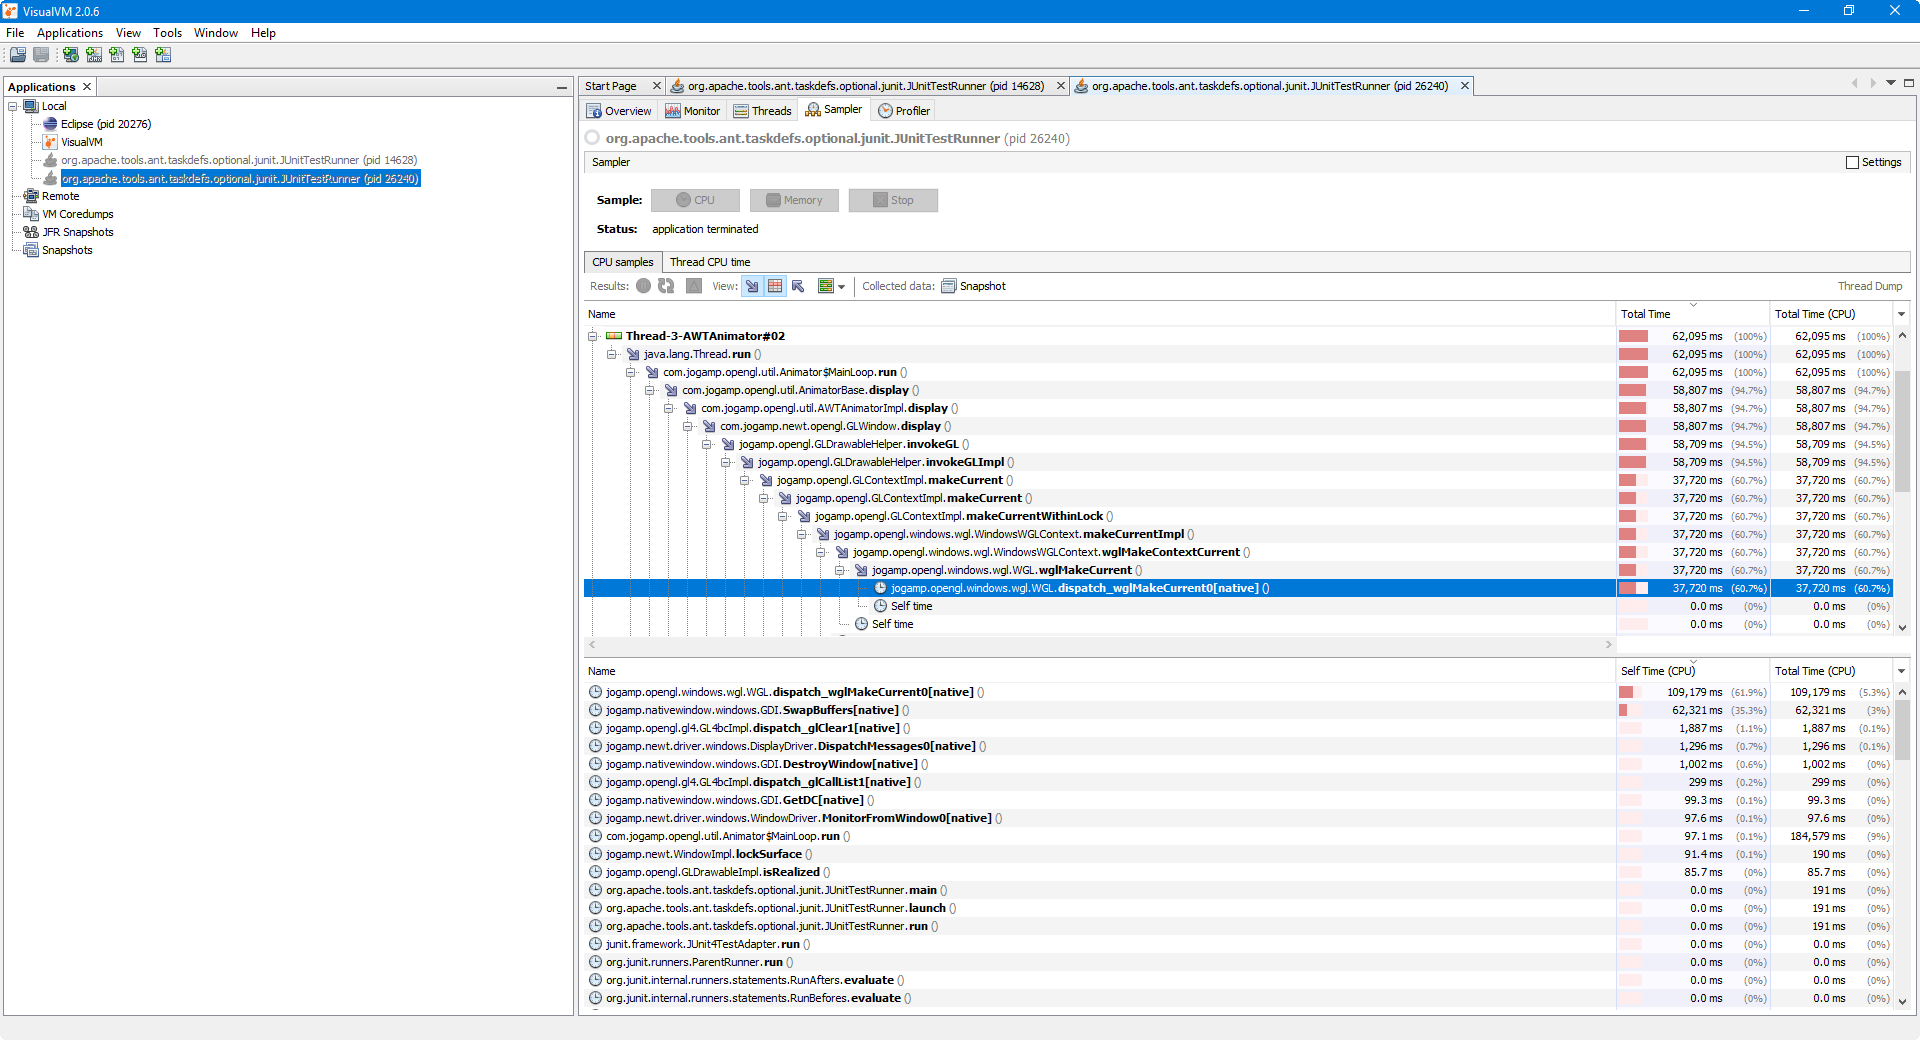Open the Tools menu

(x=167, y=33)
